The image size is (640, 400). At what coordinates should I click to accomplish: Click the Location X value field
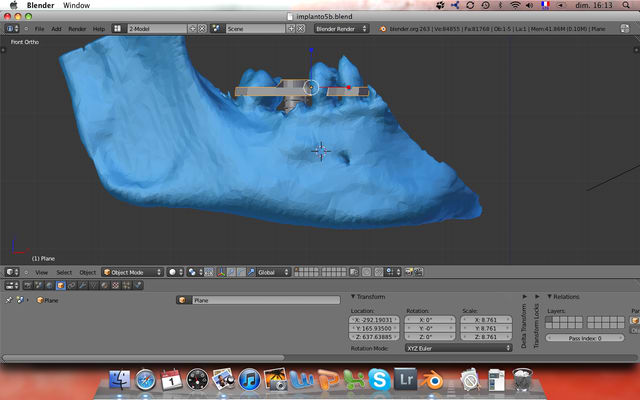(x=374, y=320)
